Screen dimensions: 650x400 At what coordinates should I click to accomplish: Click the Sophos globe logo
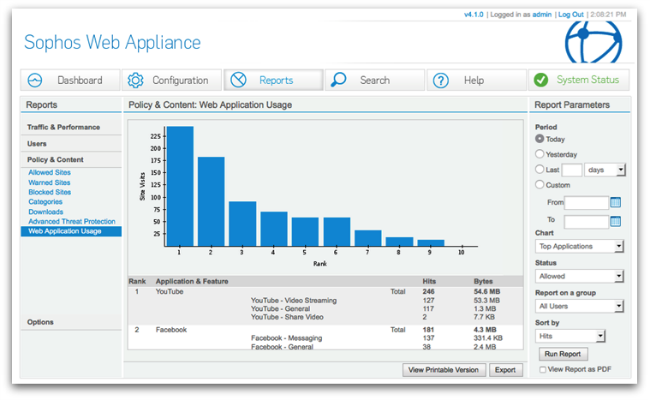593,41
